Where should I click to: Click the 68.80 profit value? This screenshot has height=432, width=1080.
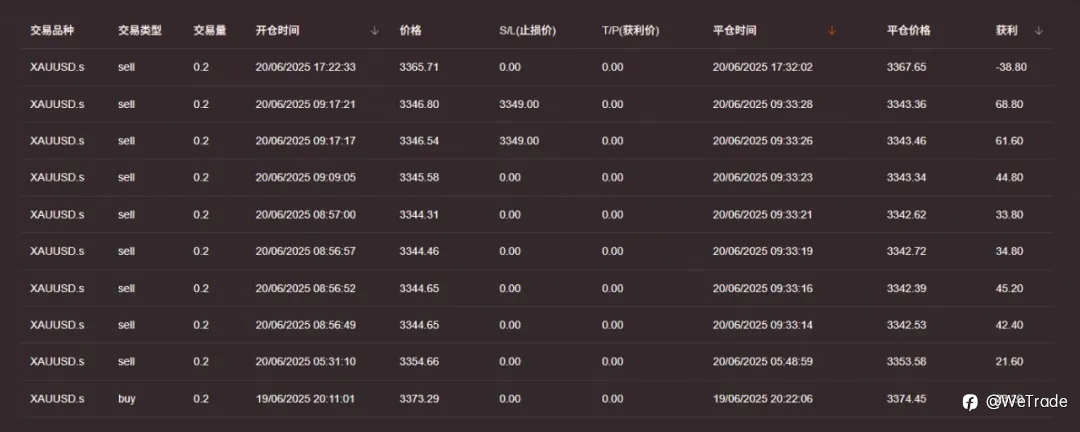[x=1009, y=104]
